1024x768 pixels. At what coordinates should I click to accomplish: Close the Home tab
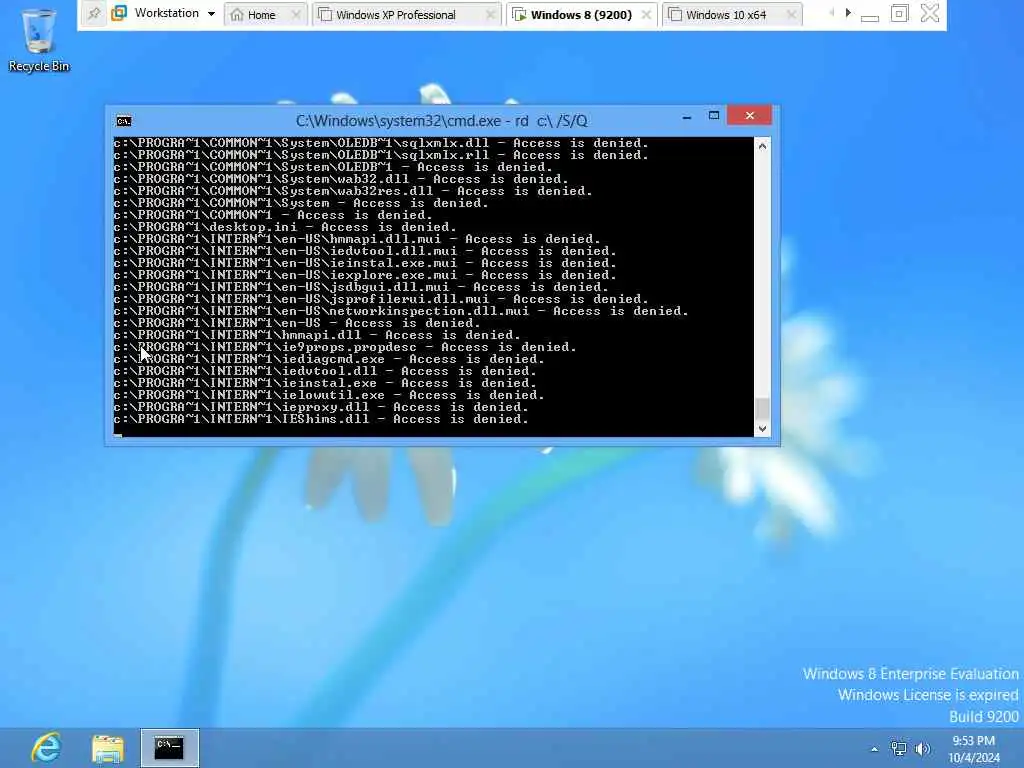click(x=296, y=14)
